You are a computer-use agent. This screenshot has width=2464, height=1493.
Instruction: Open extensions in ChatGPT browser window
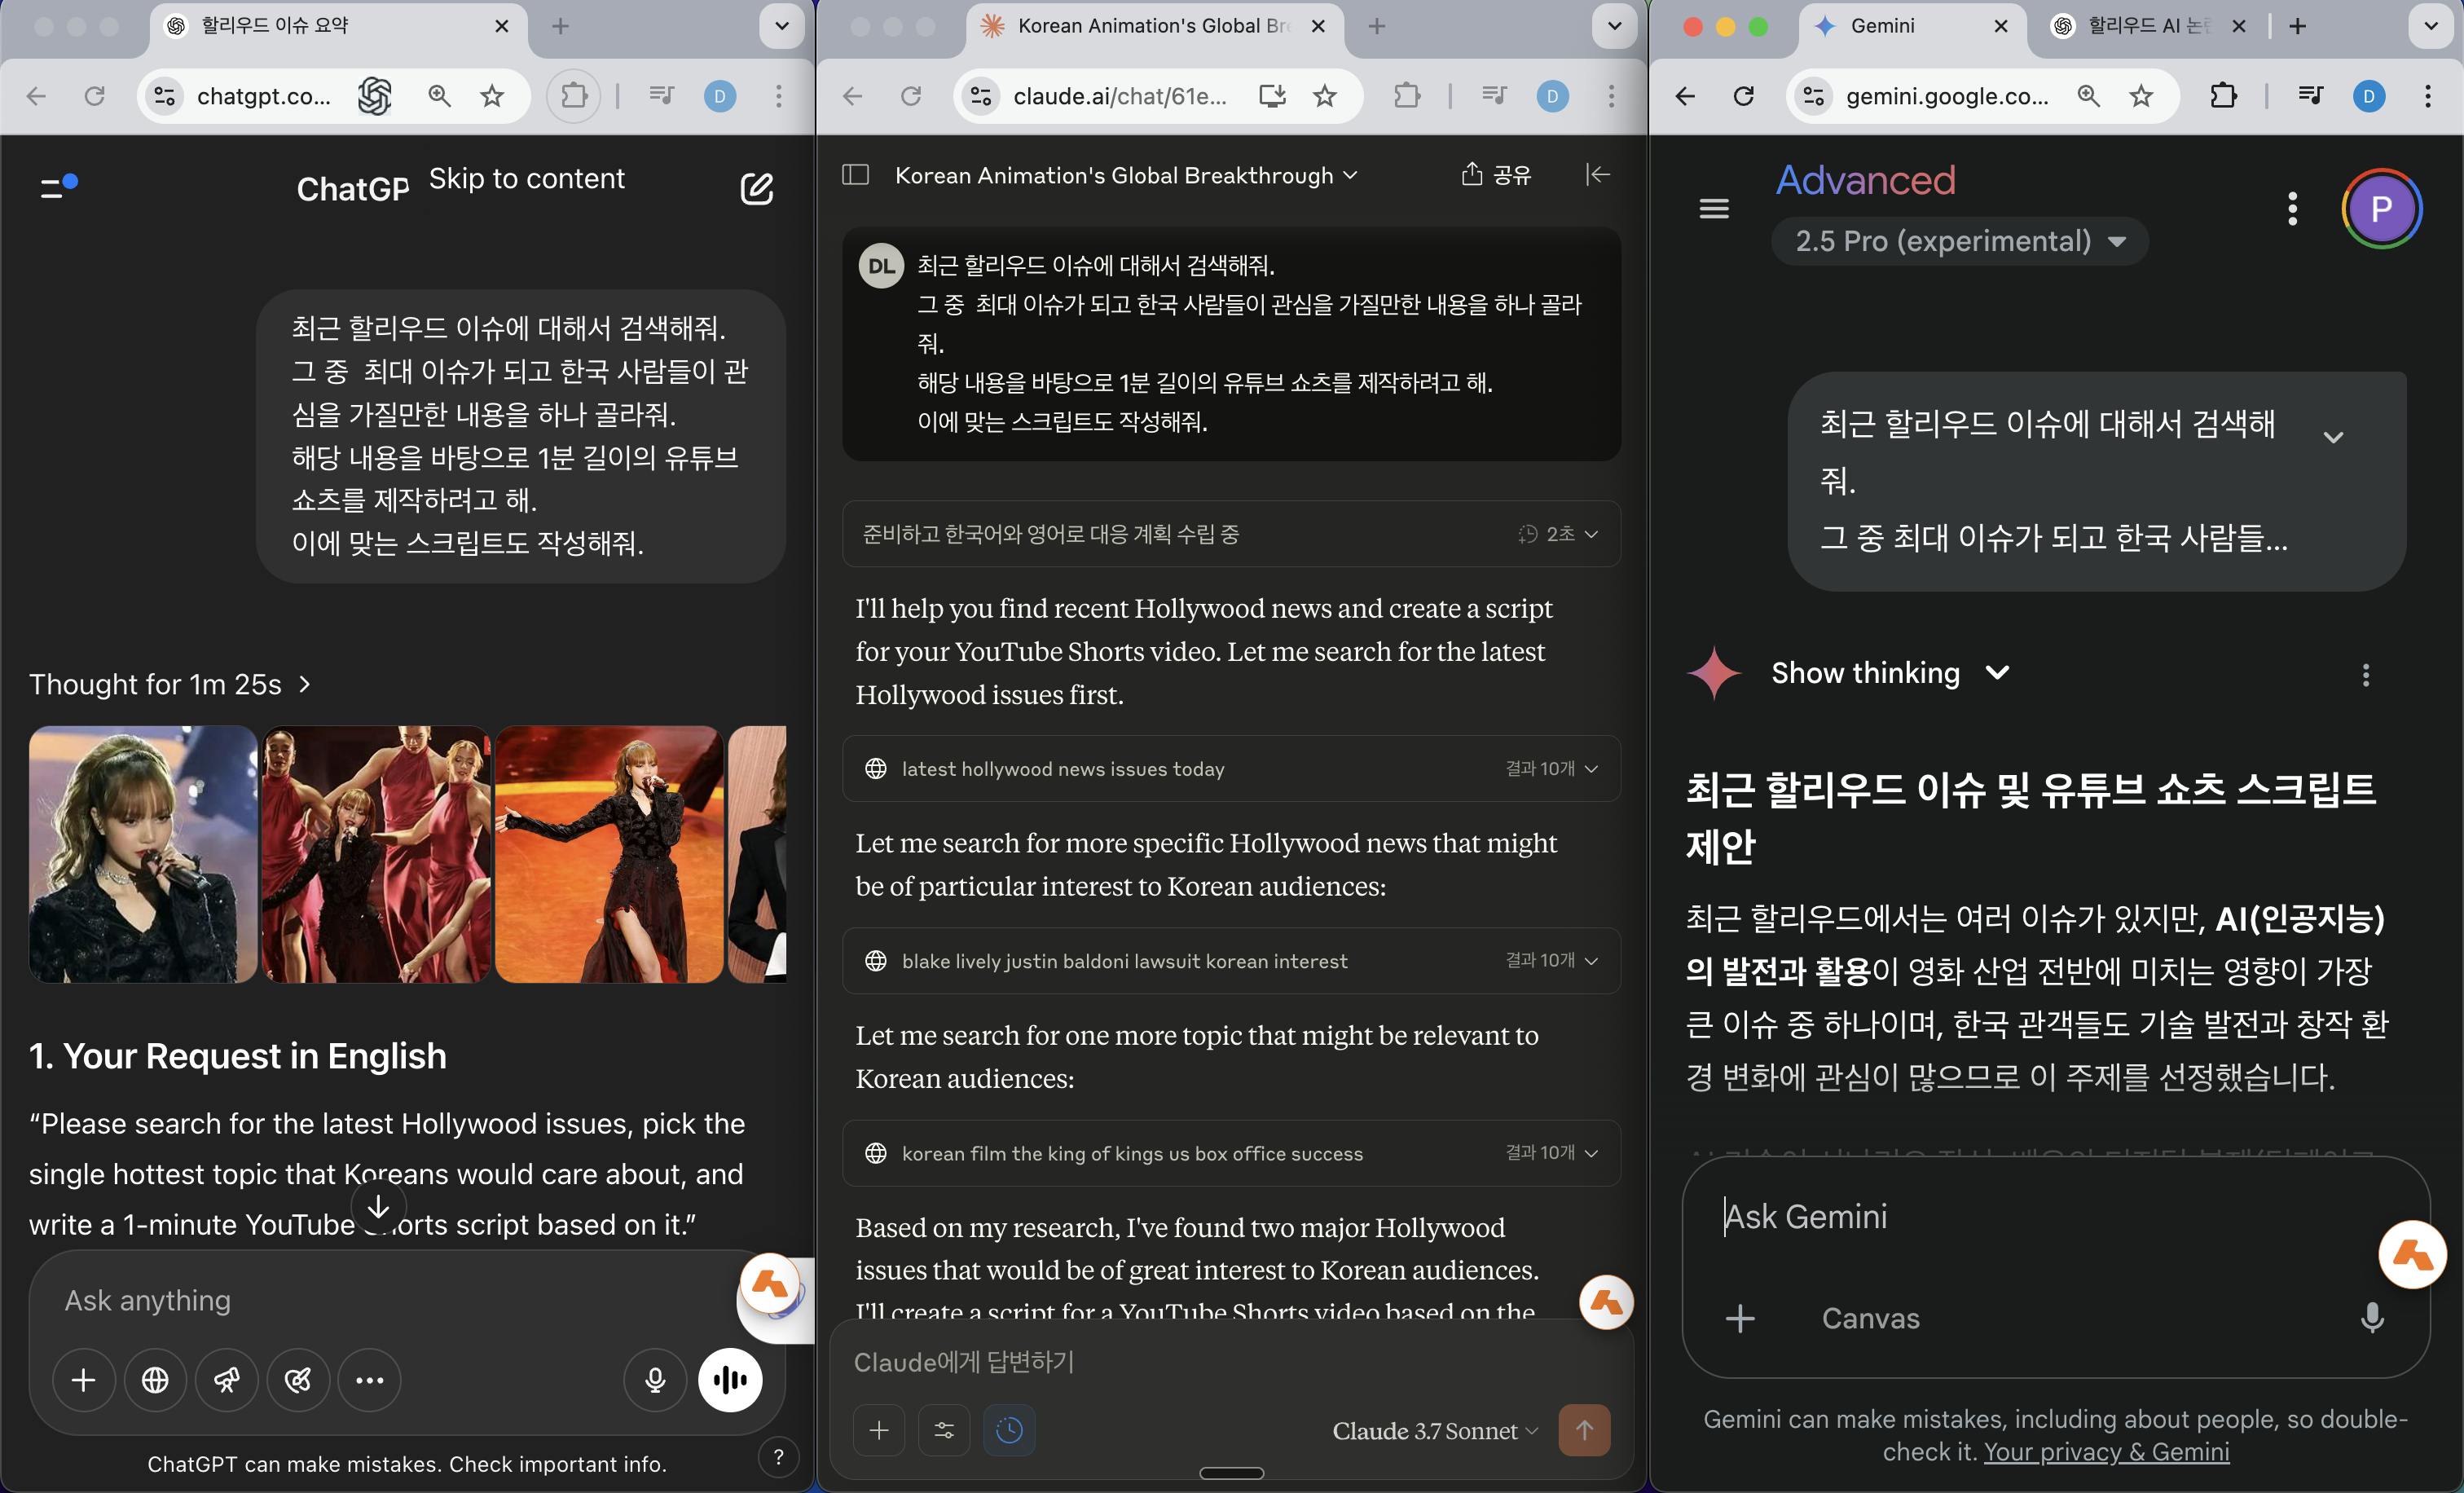tap(574, 96)
